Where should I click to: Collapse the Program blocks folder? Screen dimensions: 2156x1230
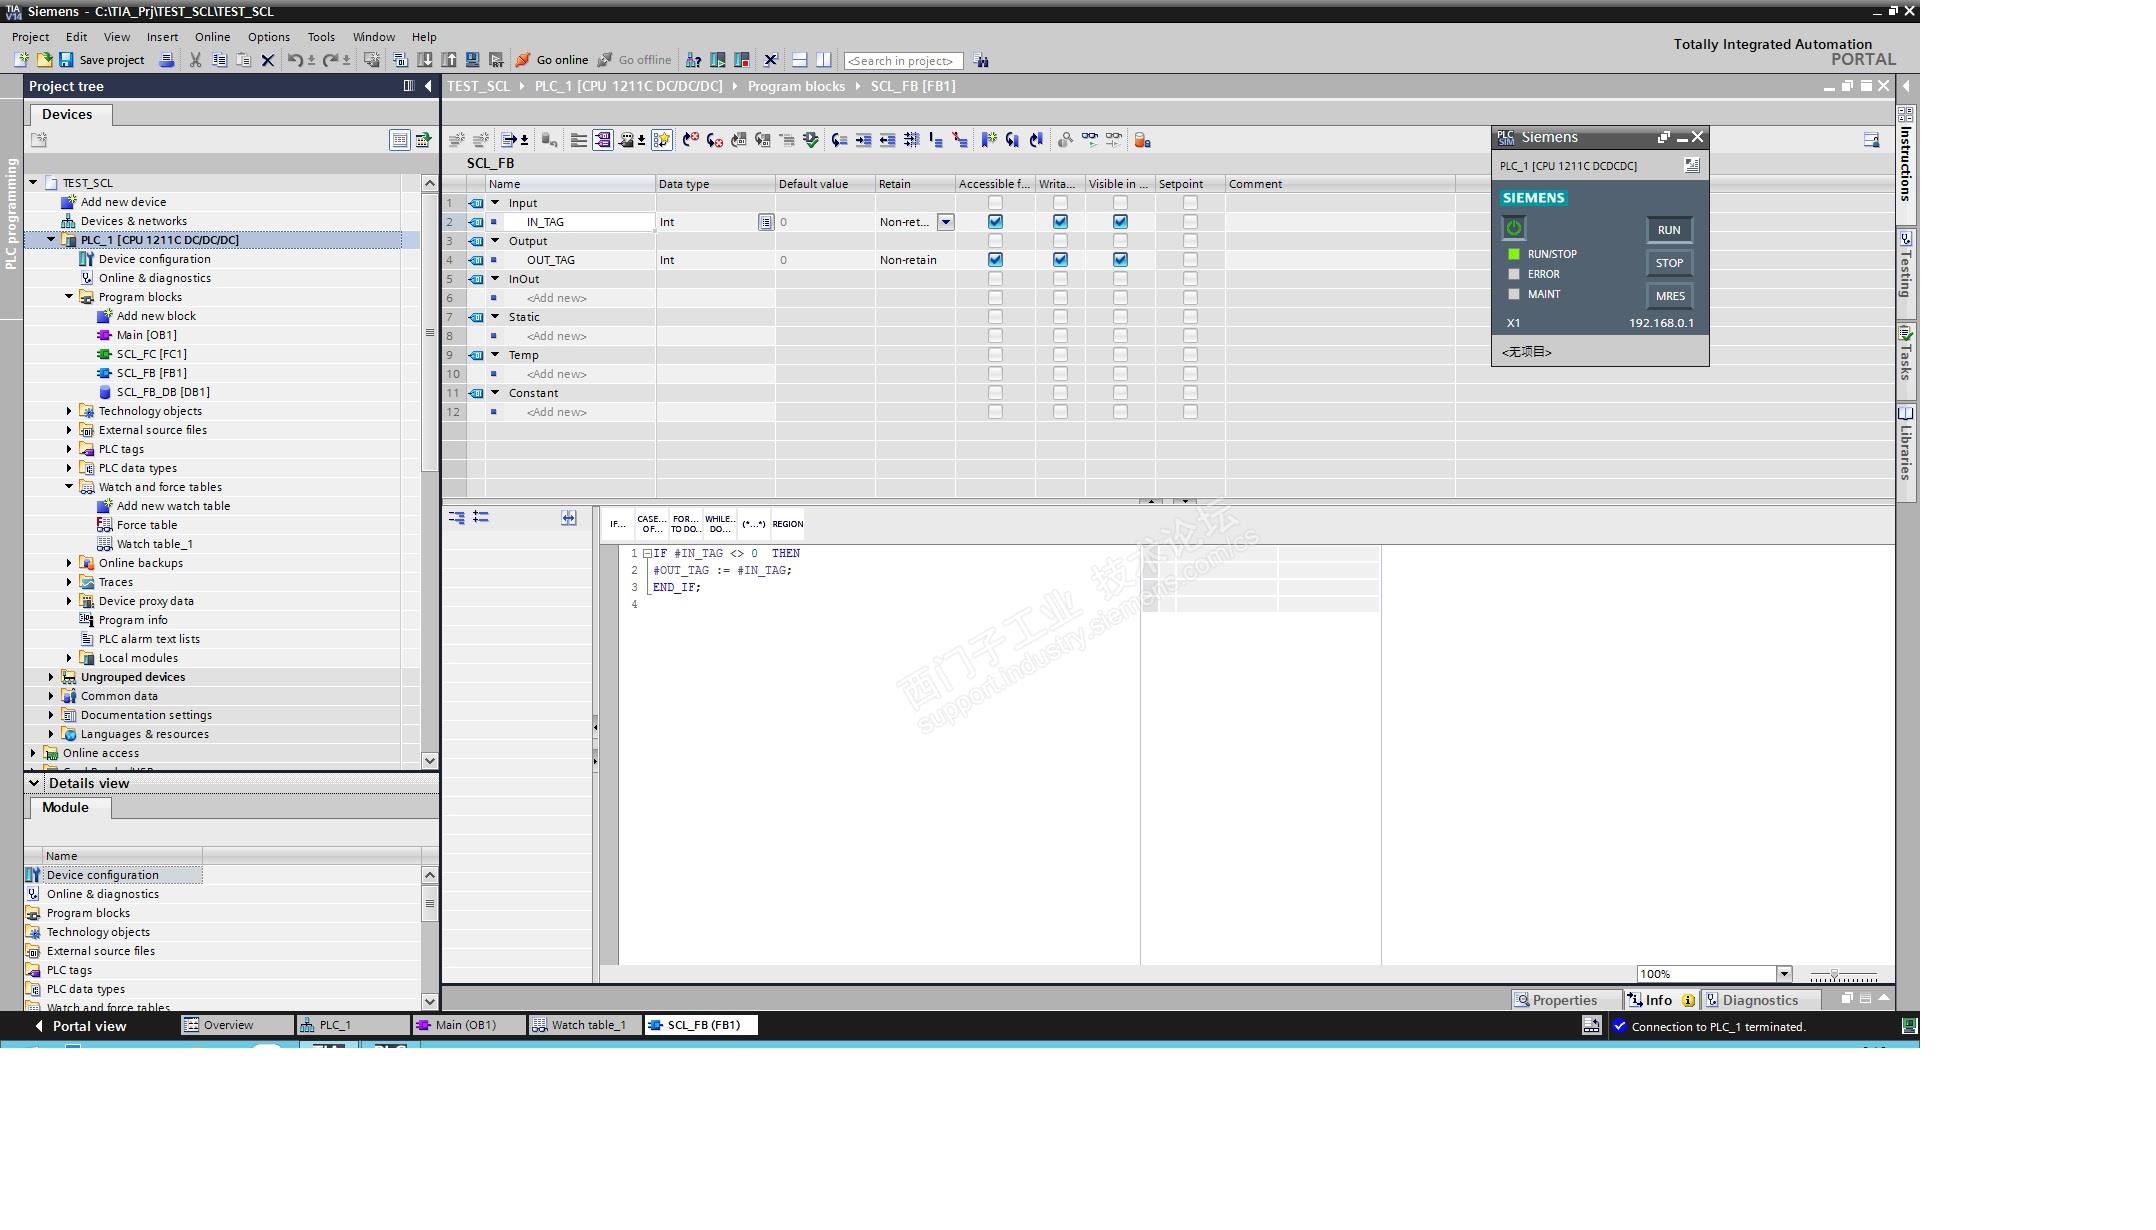[69, 297]
